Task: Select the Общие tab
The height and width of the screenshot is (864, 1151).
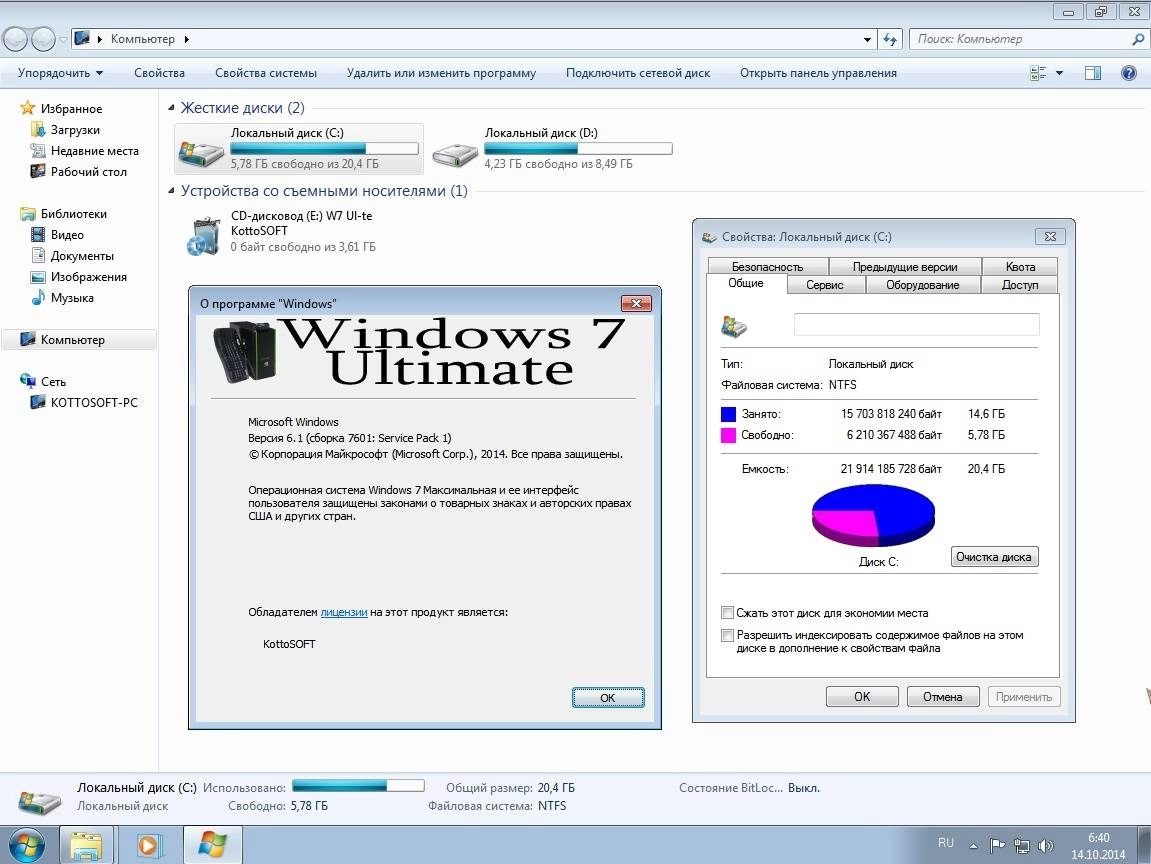Action: pos(746,283)
